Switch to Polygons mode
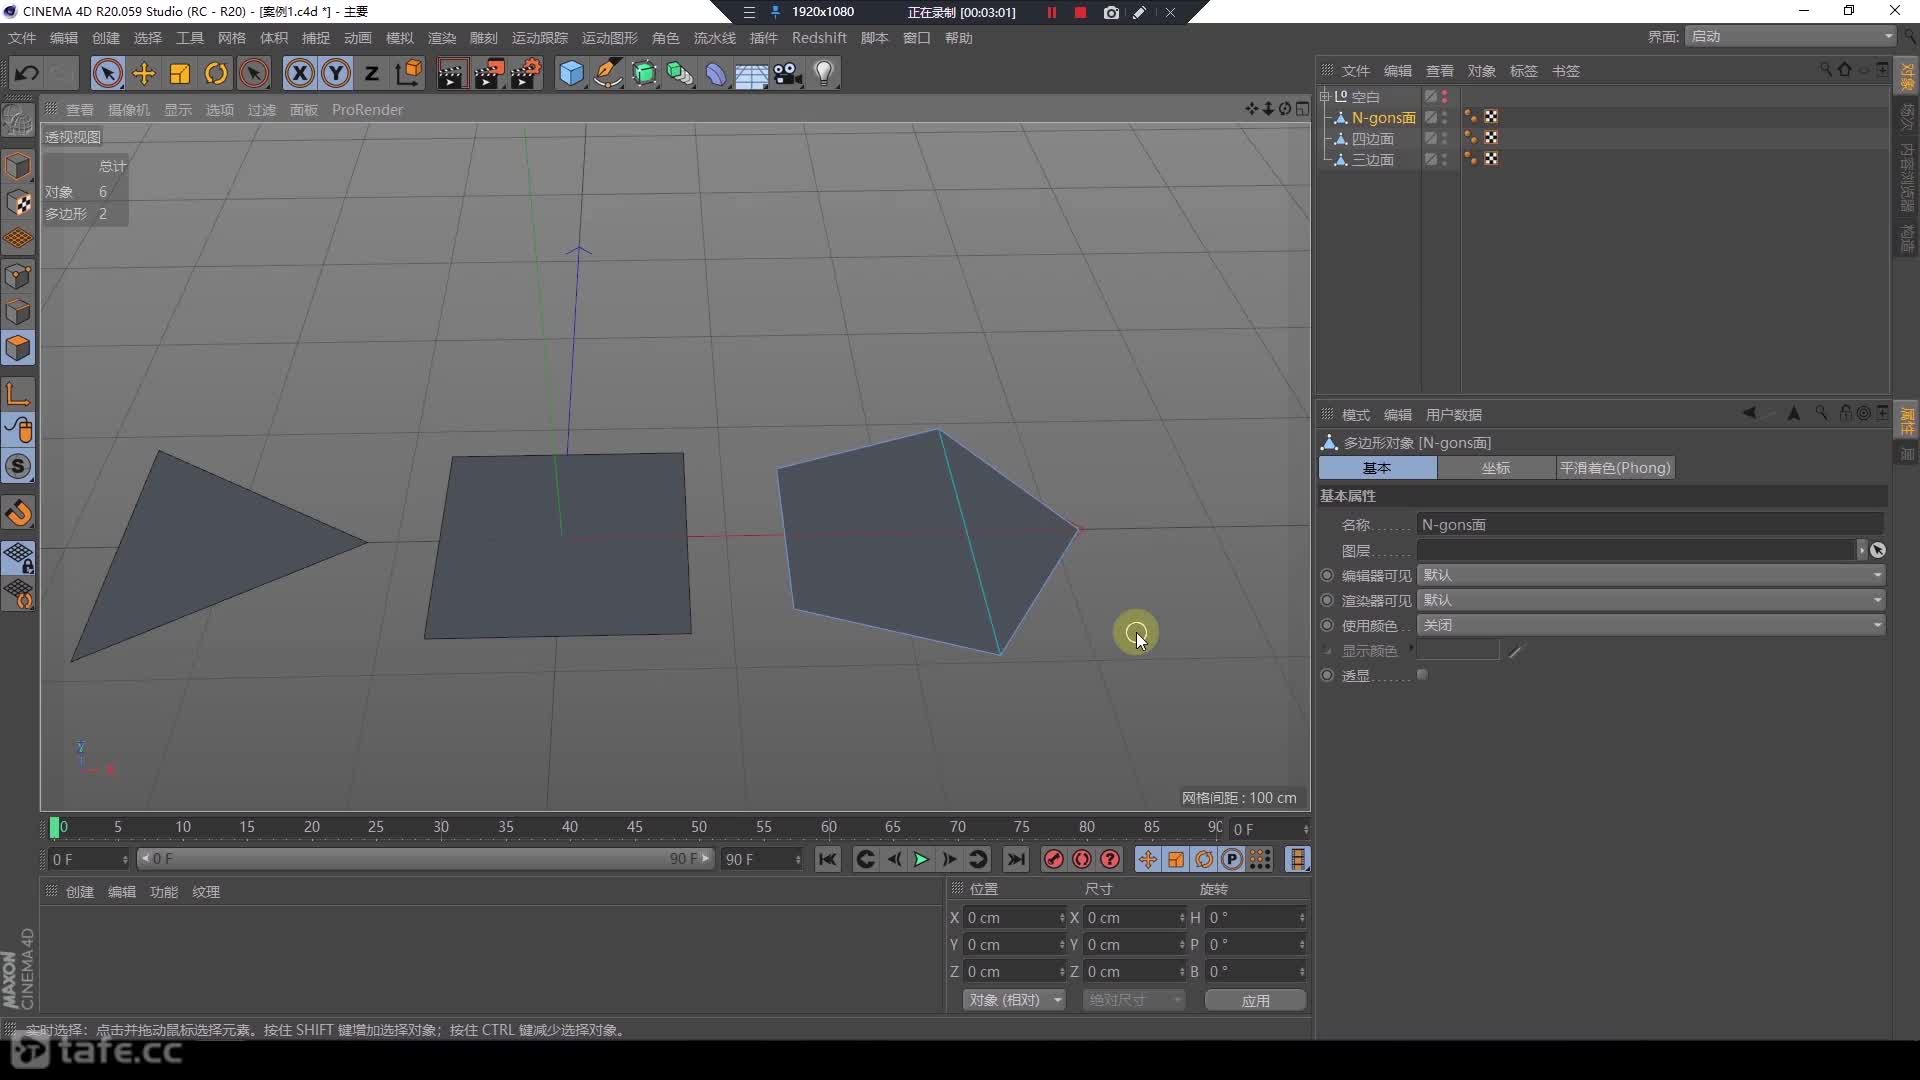Viewport: 1920px width, 1080px height. [18, 348]
